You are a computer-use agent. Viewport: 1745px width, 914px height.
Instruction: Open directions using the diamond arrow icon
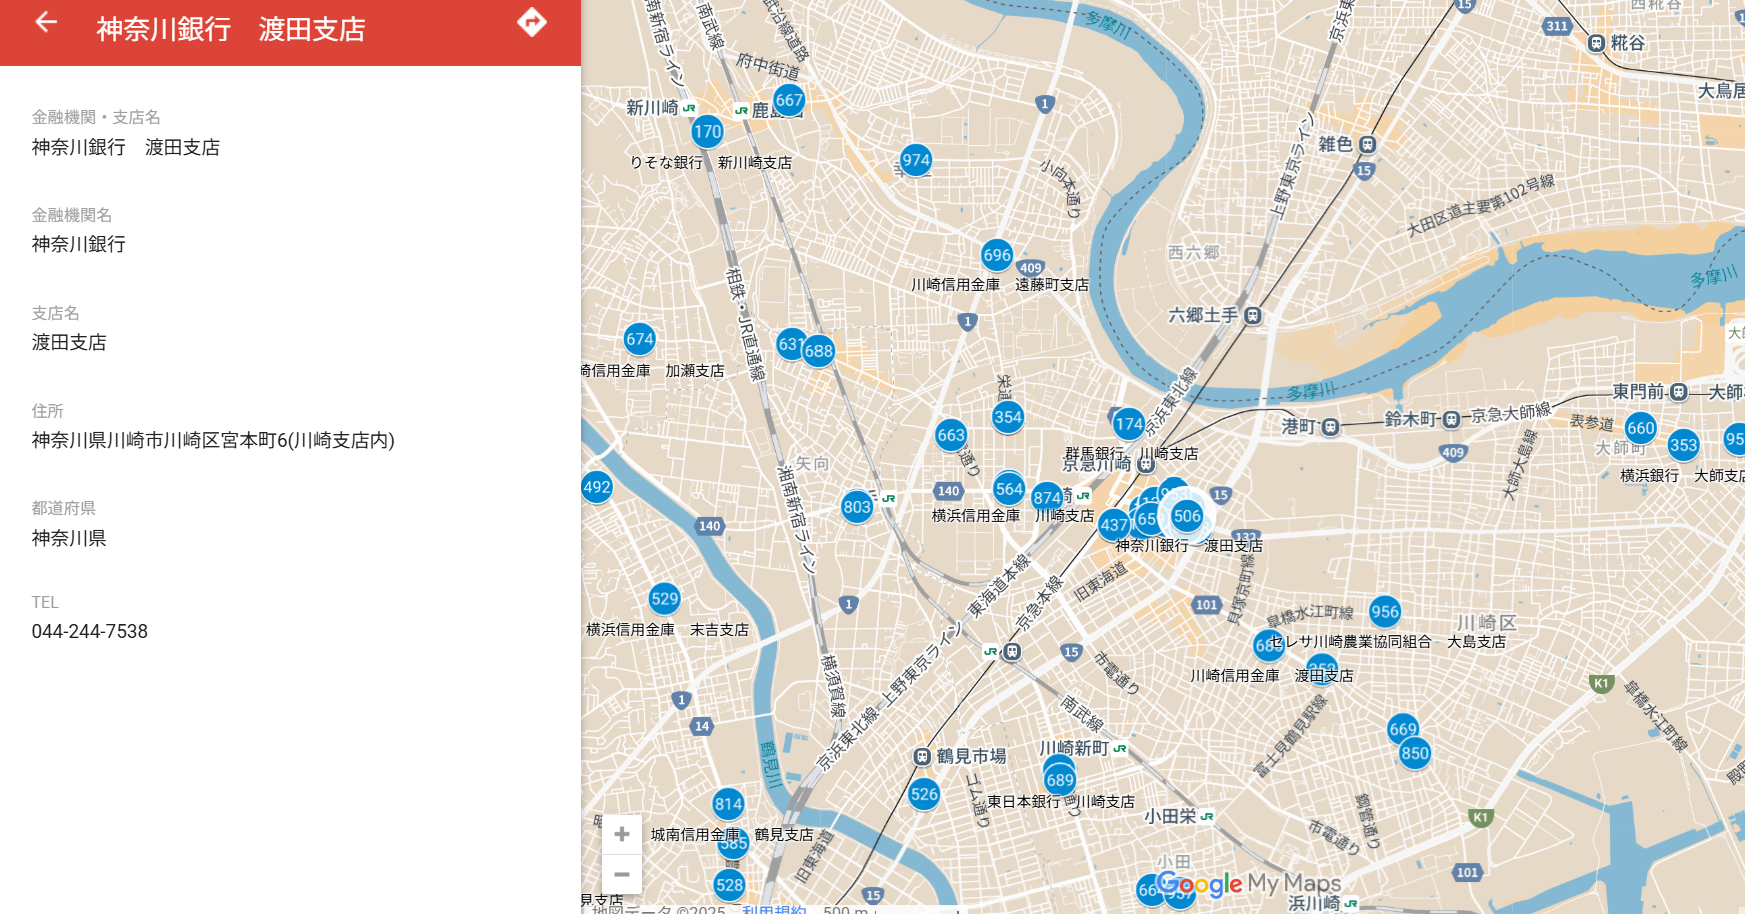click(532, 22)
